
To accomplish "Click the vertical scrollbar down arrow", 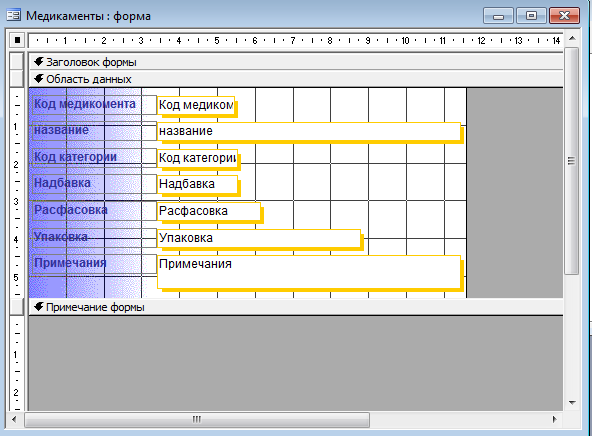I will [572, 403].
